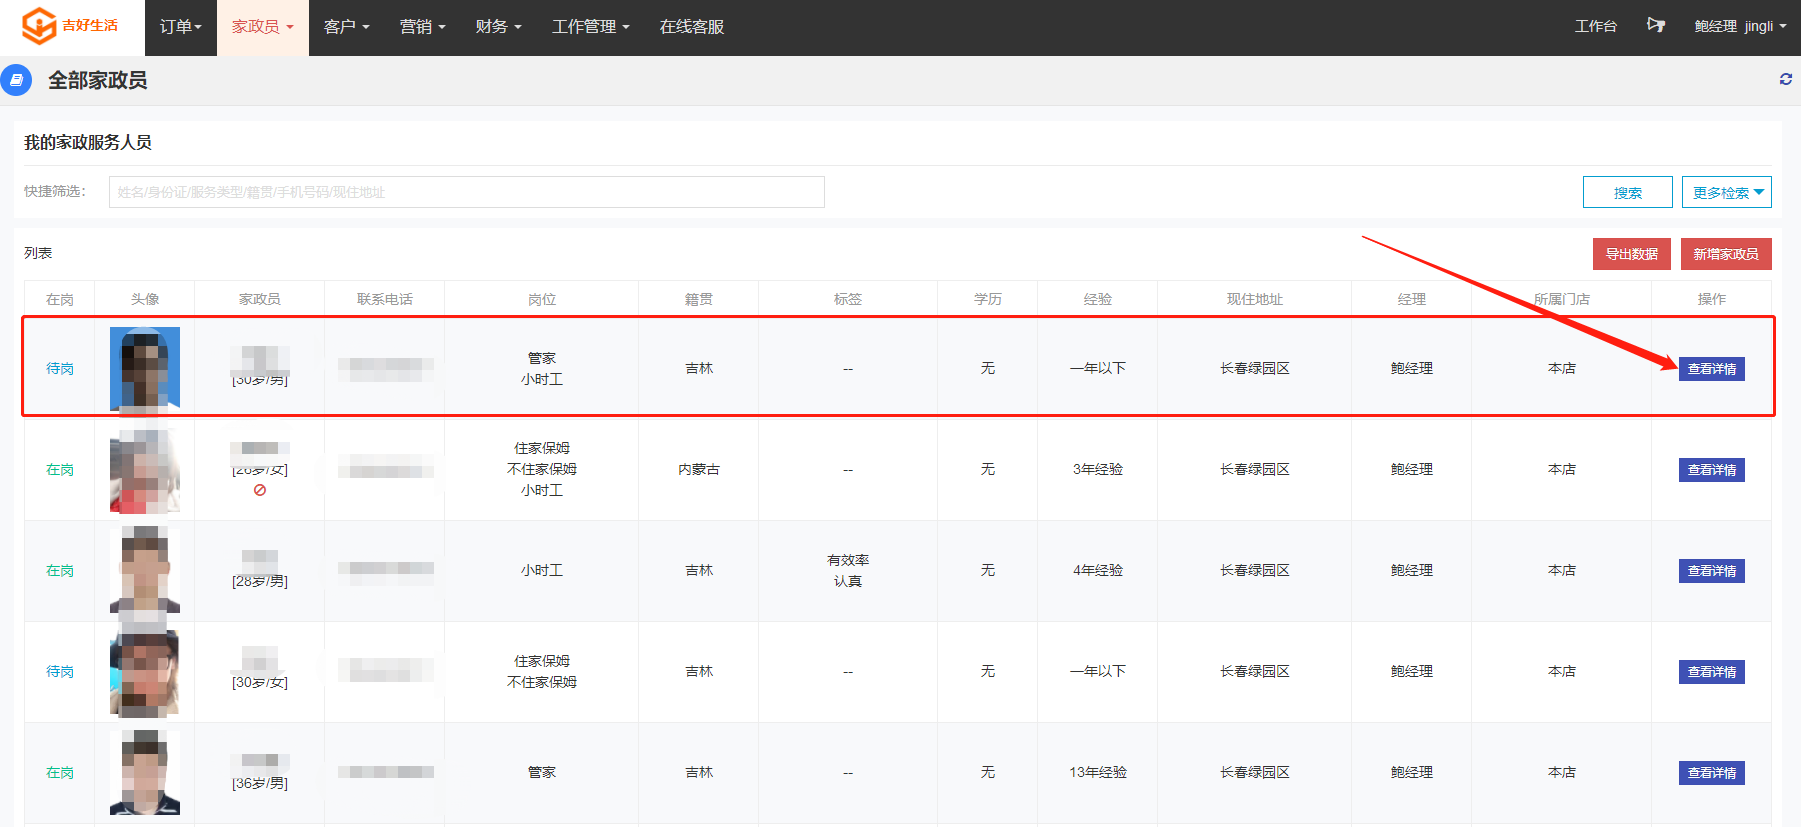Click the 吉好生活 logo icon

pyautogui.click(x=39, y=26)
